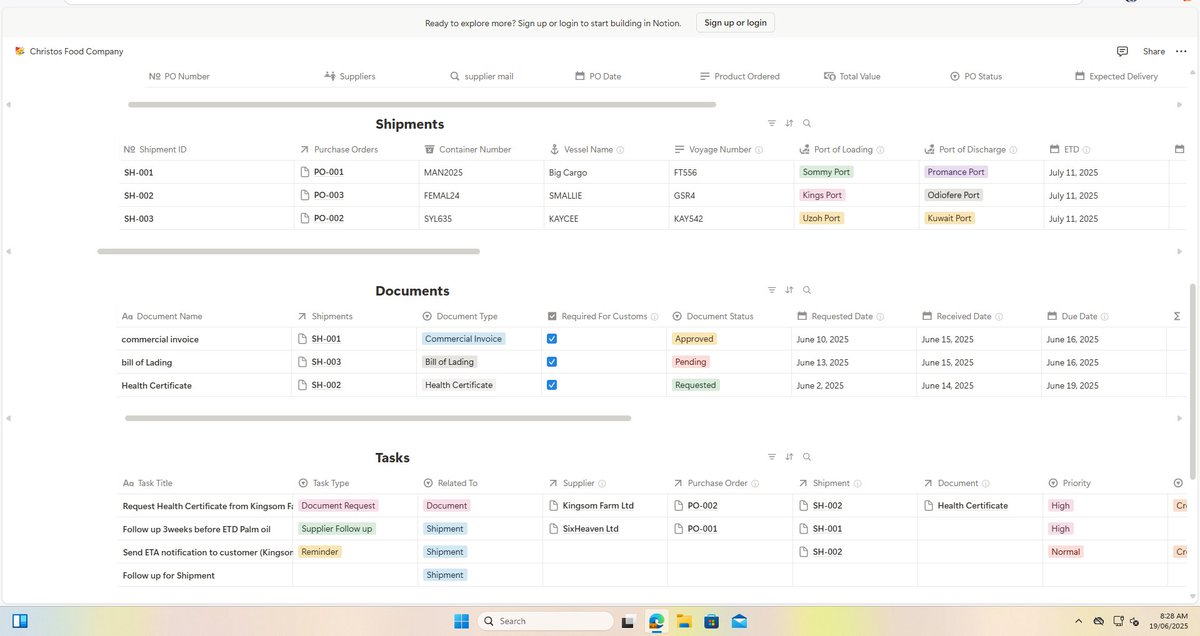Open the Container Number column header menu
Screen dimensions: 1200x636
pyautogui.click(x=467, y=149)
